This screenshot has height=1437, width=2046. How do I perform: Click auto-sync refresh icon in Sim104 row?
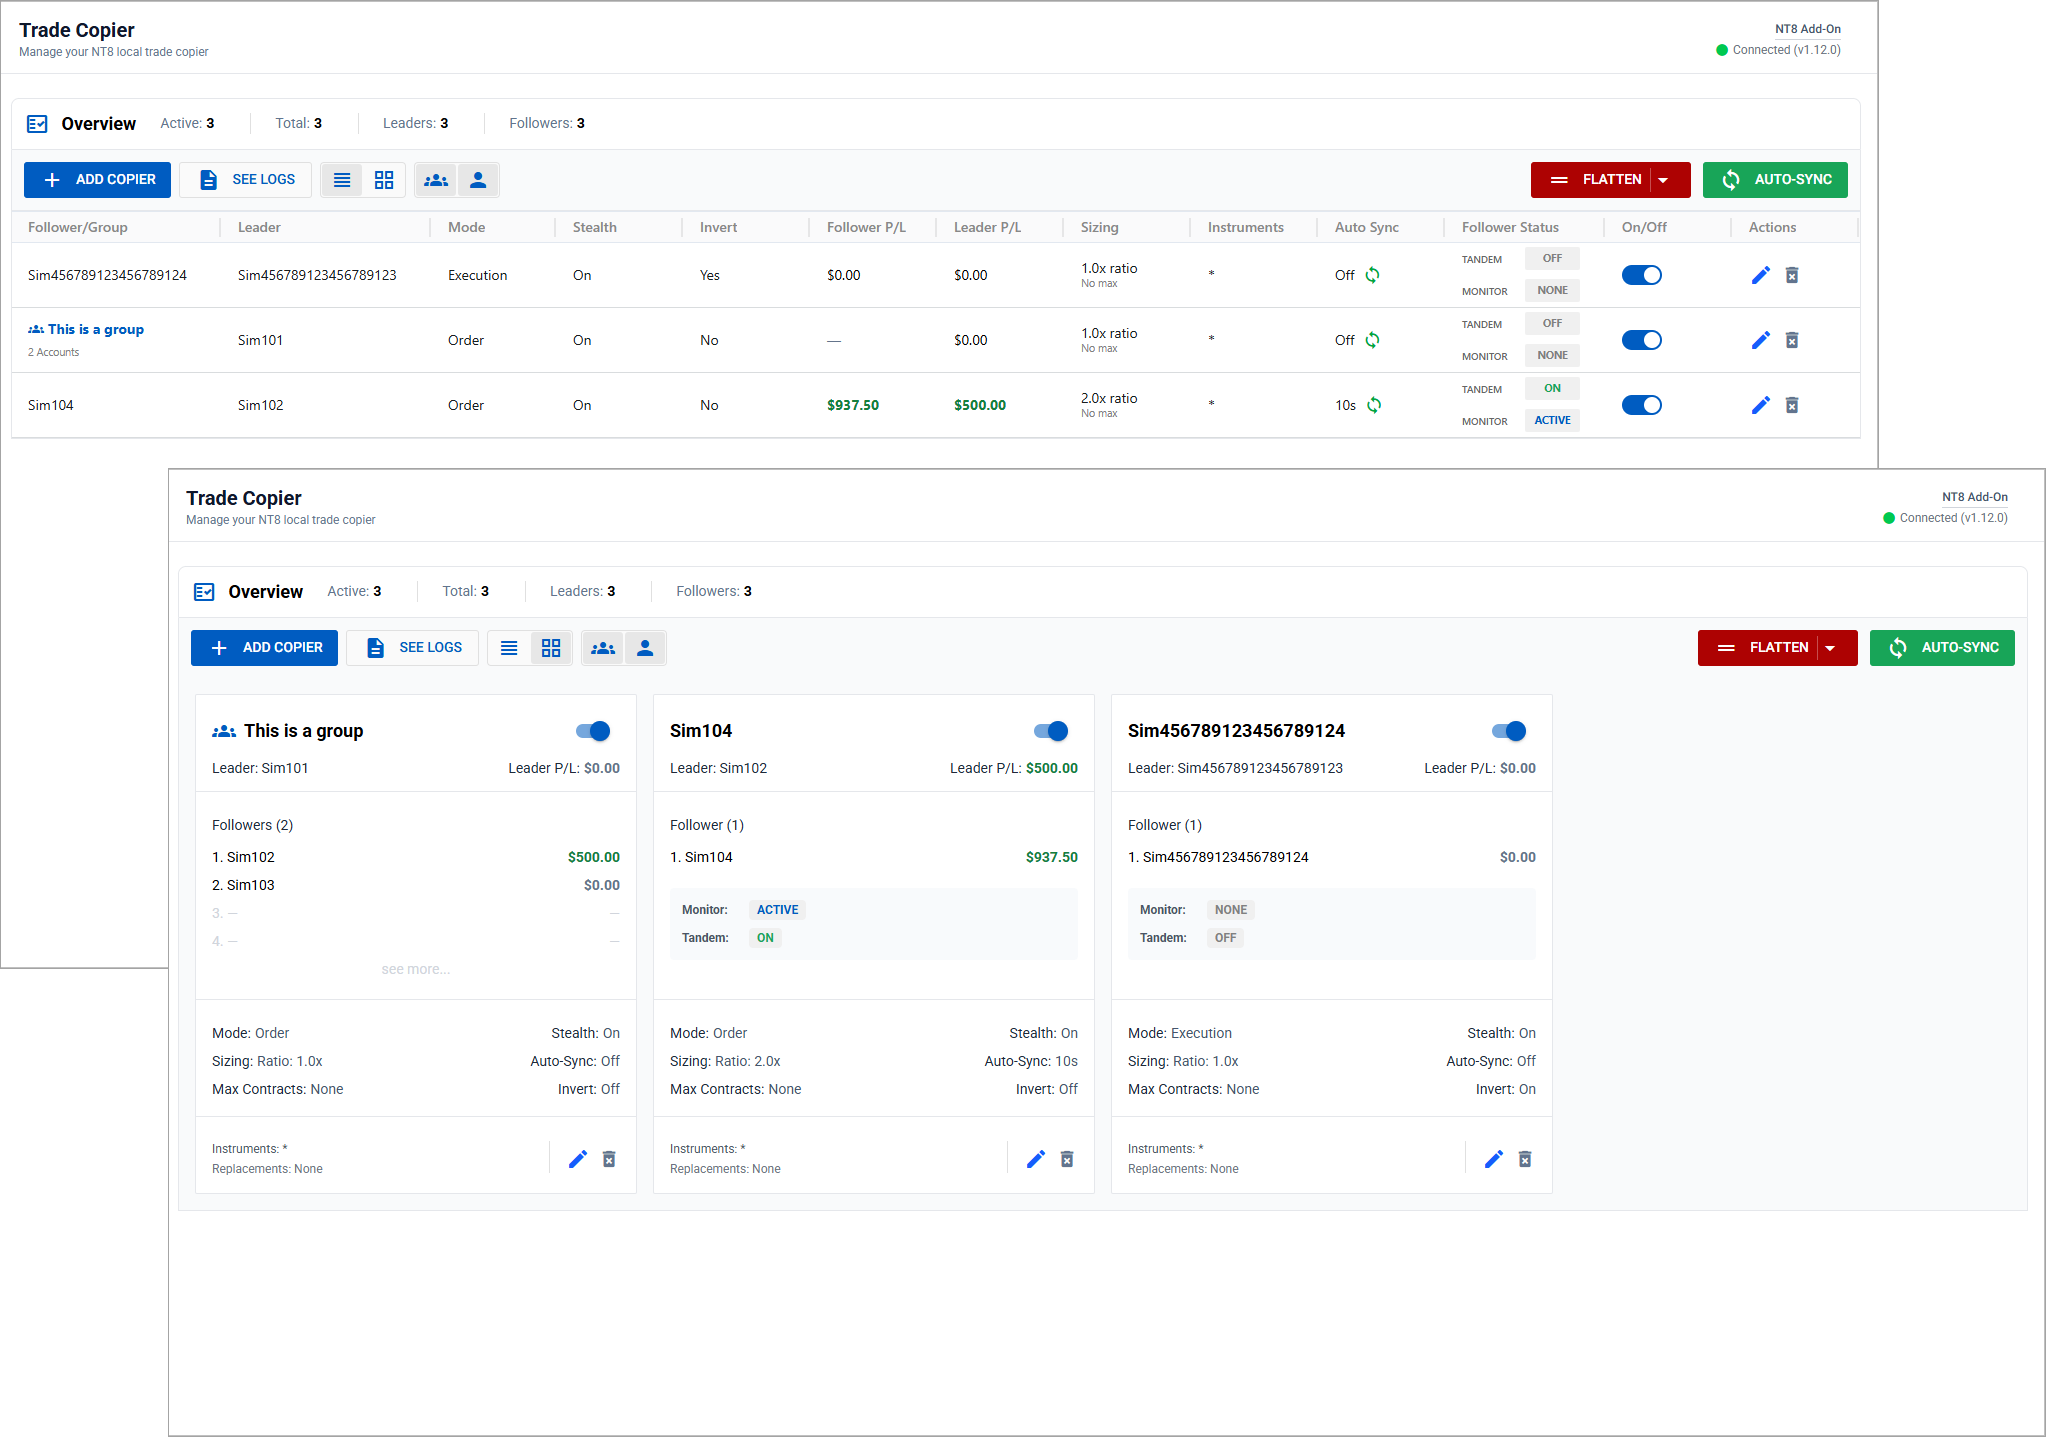coord(1374,405)
